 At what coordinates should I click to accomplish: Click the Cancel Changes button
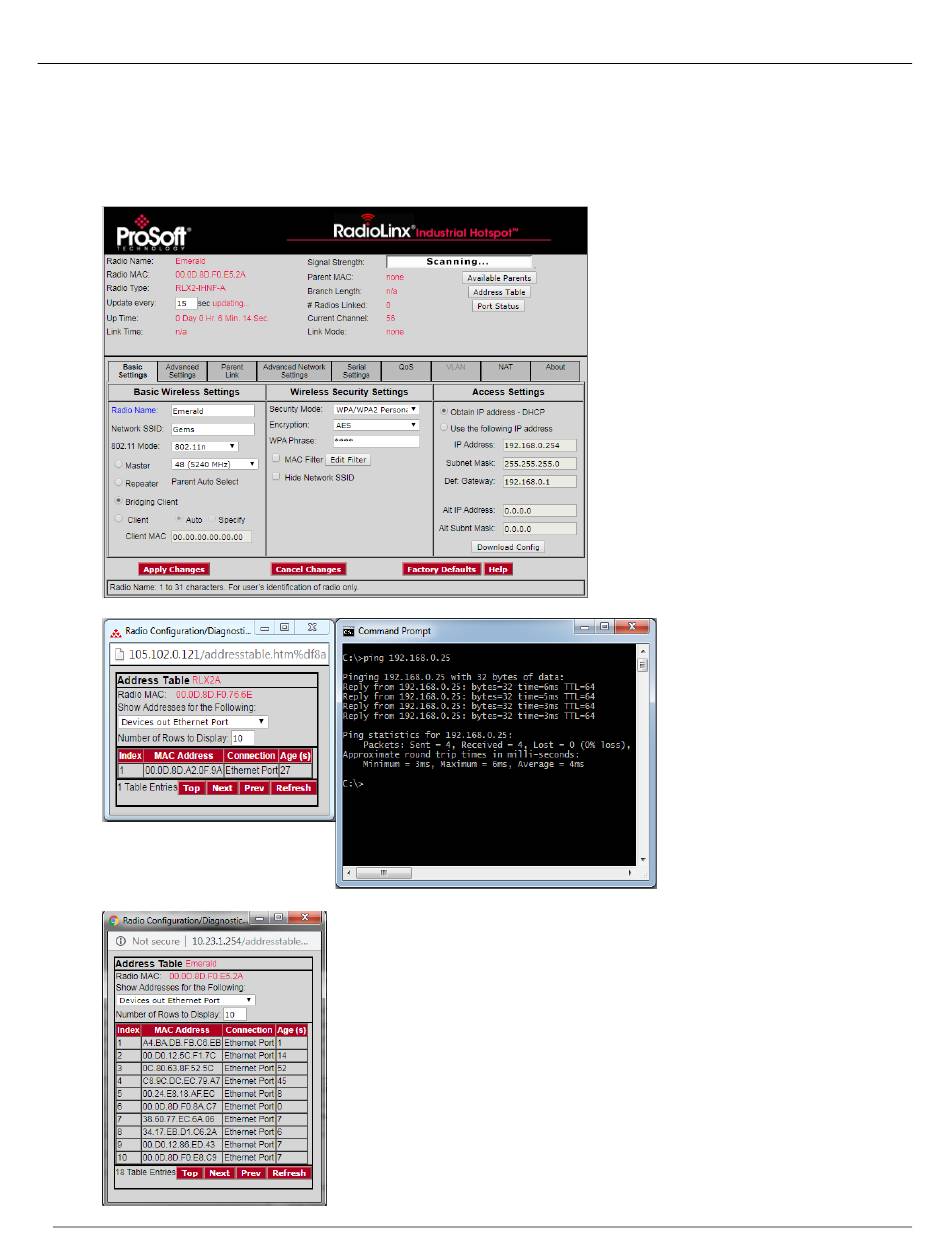click(309, 569)
